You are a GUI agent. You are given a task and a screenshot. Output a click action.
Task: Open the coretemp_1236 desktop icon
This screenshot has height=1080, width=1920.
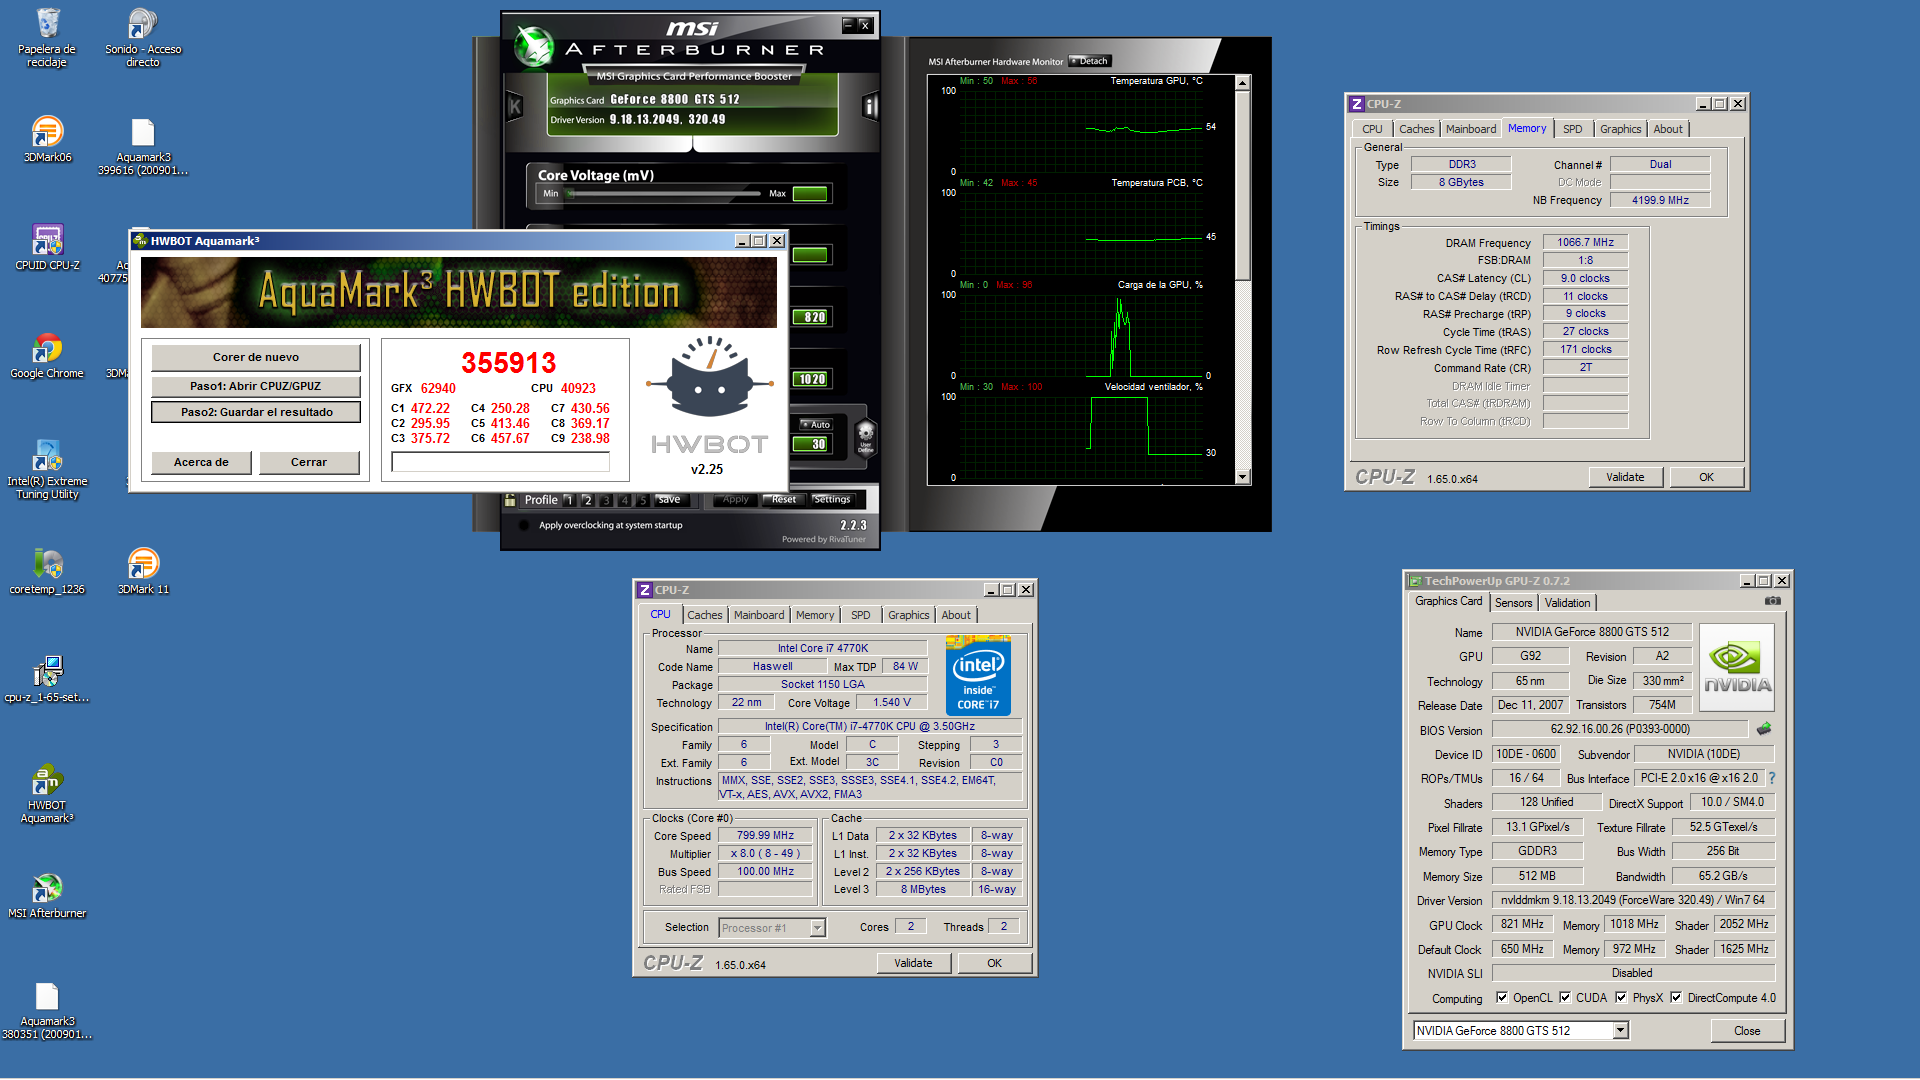coord(47,572)
